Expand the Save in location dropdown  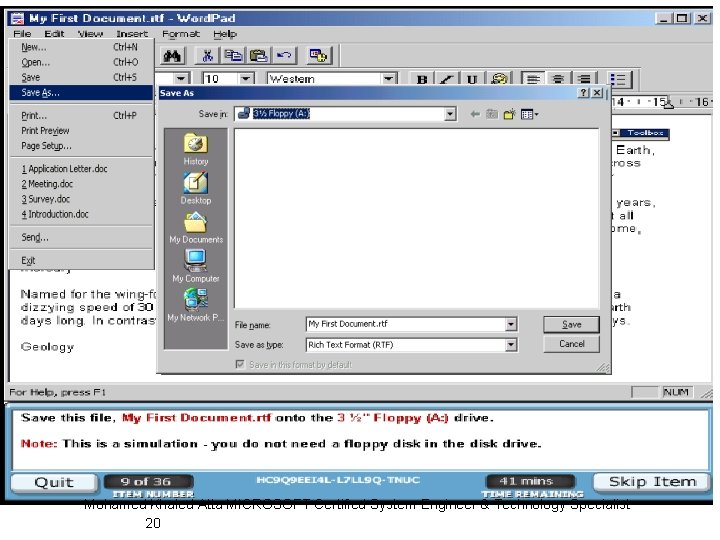[x=450, y=114]
